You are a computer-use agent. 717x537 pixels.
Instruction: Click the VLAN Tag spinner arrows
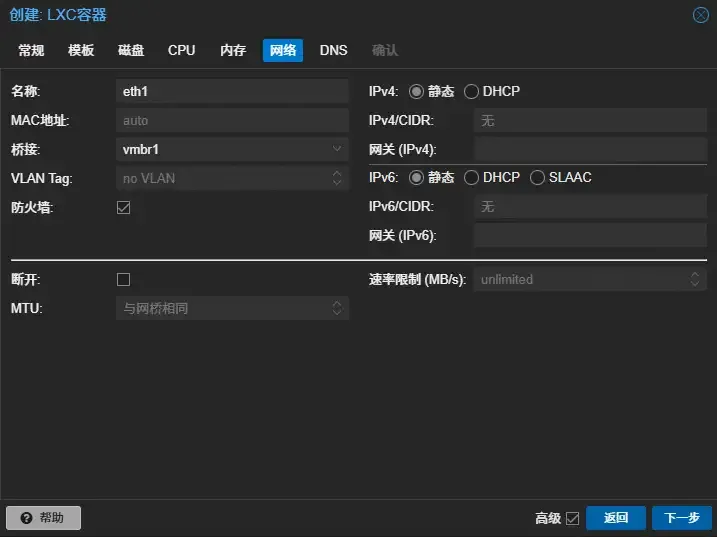tap(337, 178)
